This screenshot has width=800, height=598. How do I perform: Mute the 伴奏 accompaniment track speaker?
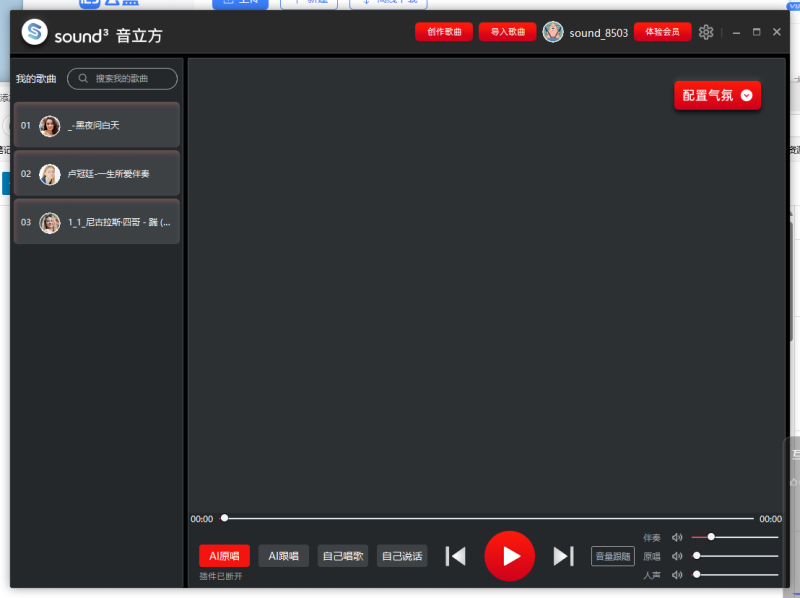(x=677, y=538)
